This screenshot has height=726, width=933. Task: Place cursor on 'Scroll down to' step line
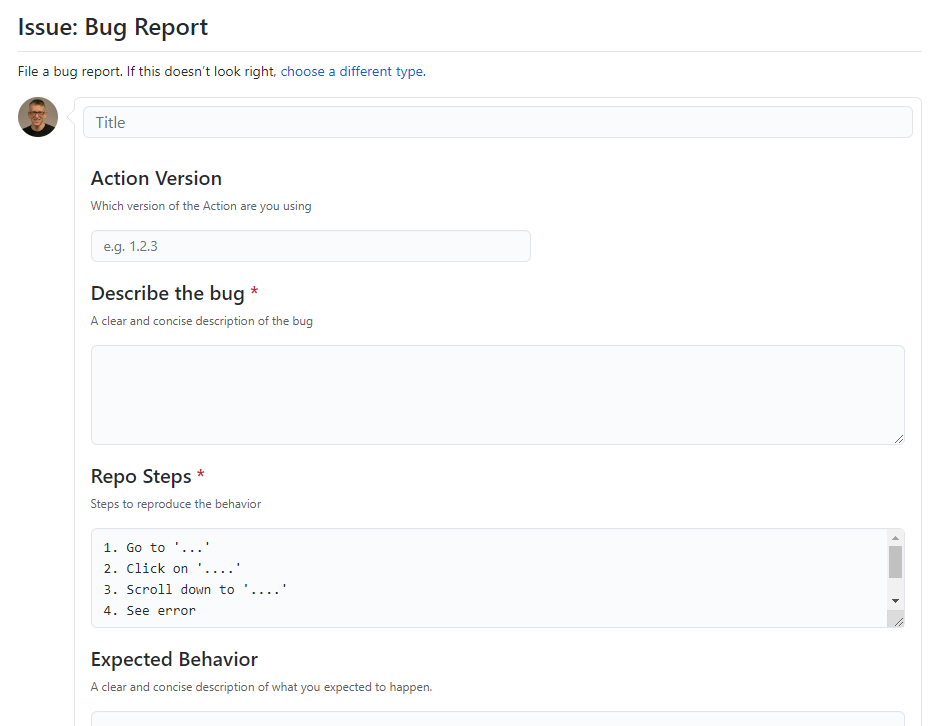click(x=195, y=590)
